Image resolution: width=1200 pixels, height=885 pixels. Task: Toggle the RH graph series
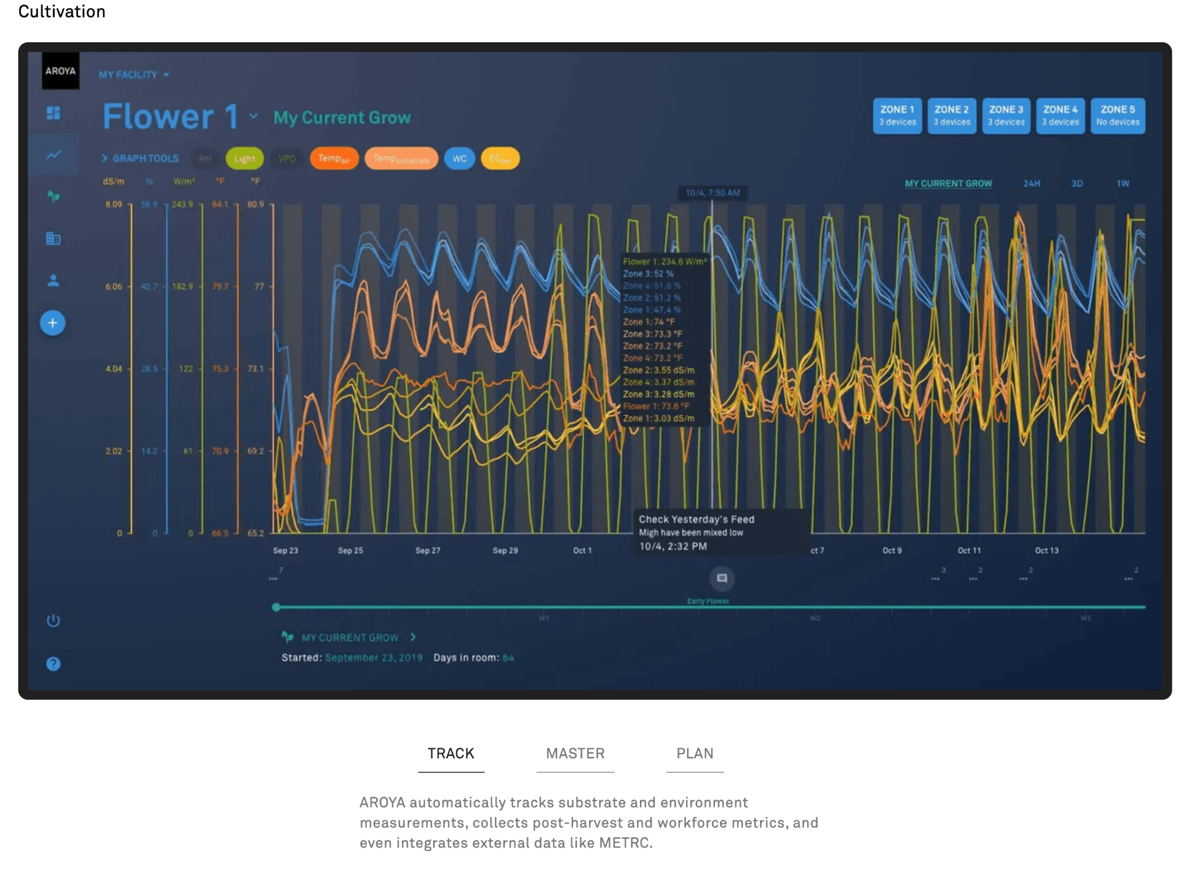point(205,159)
